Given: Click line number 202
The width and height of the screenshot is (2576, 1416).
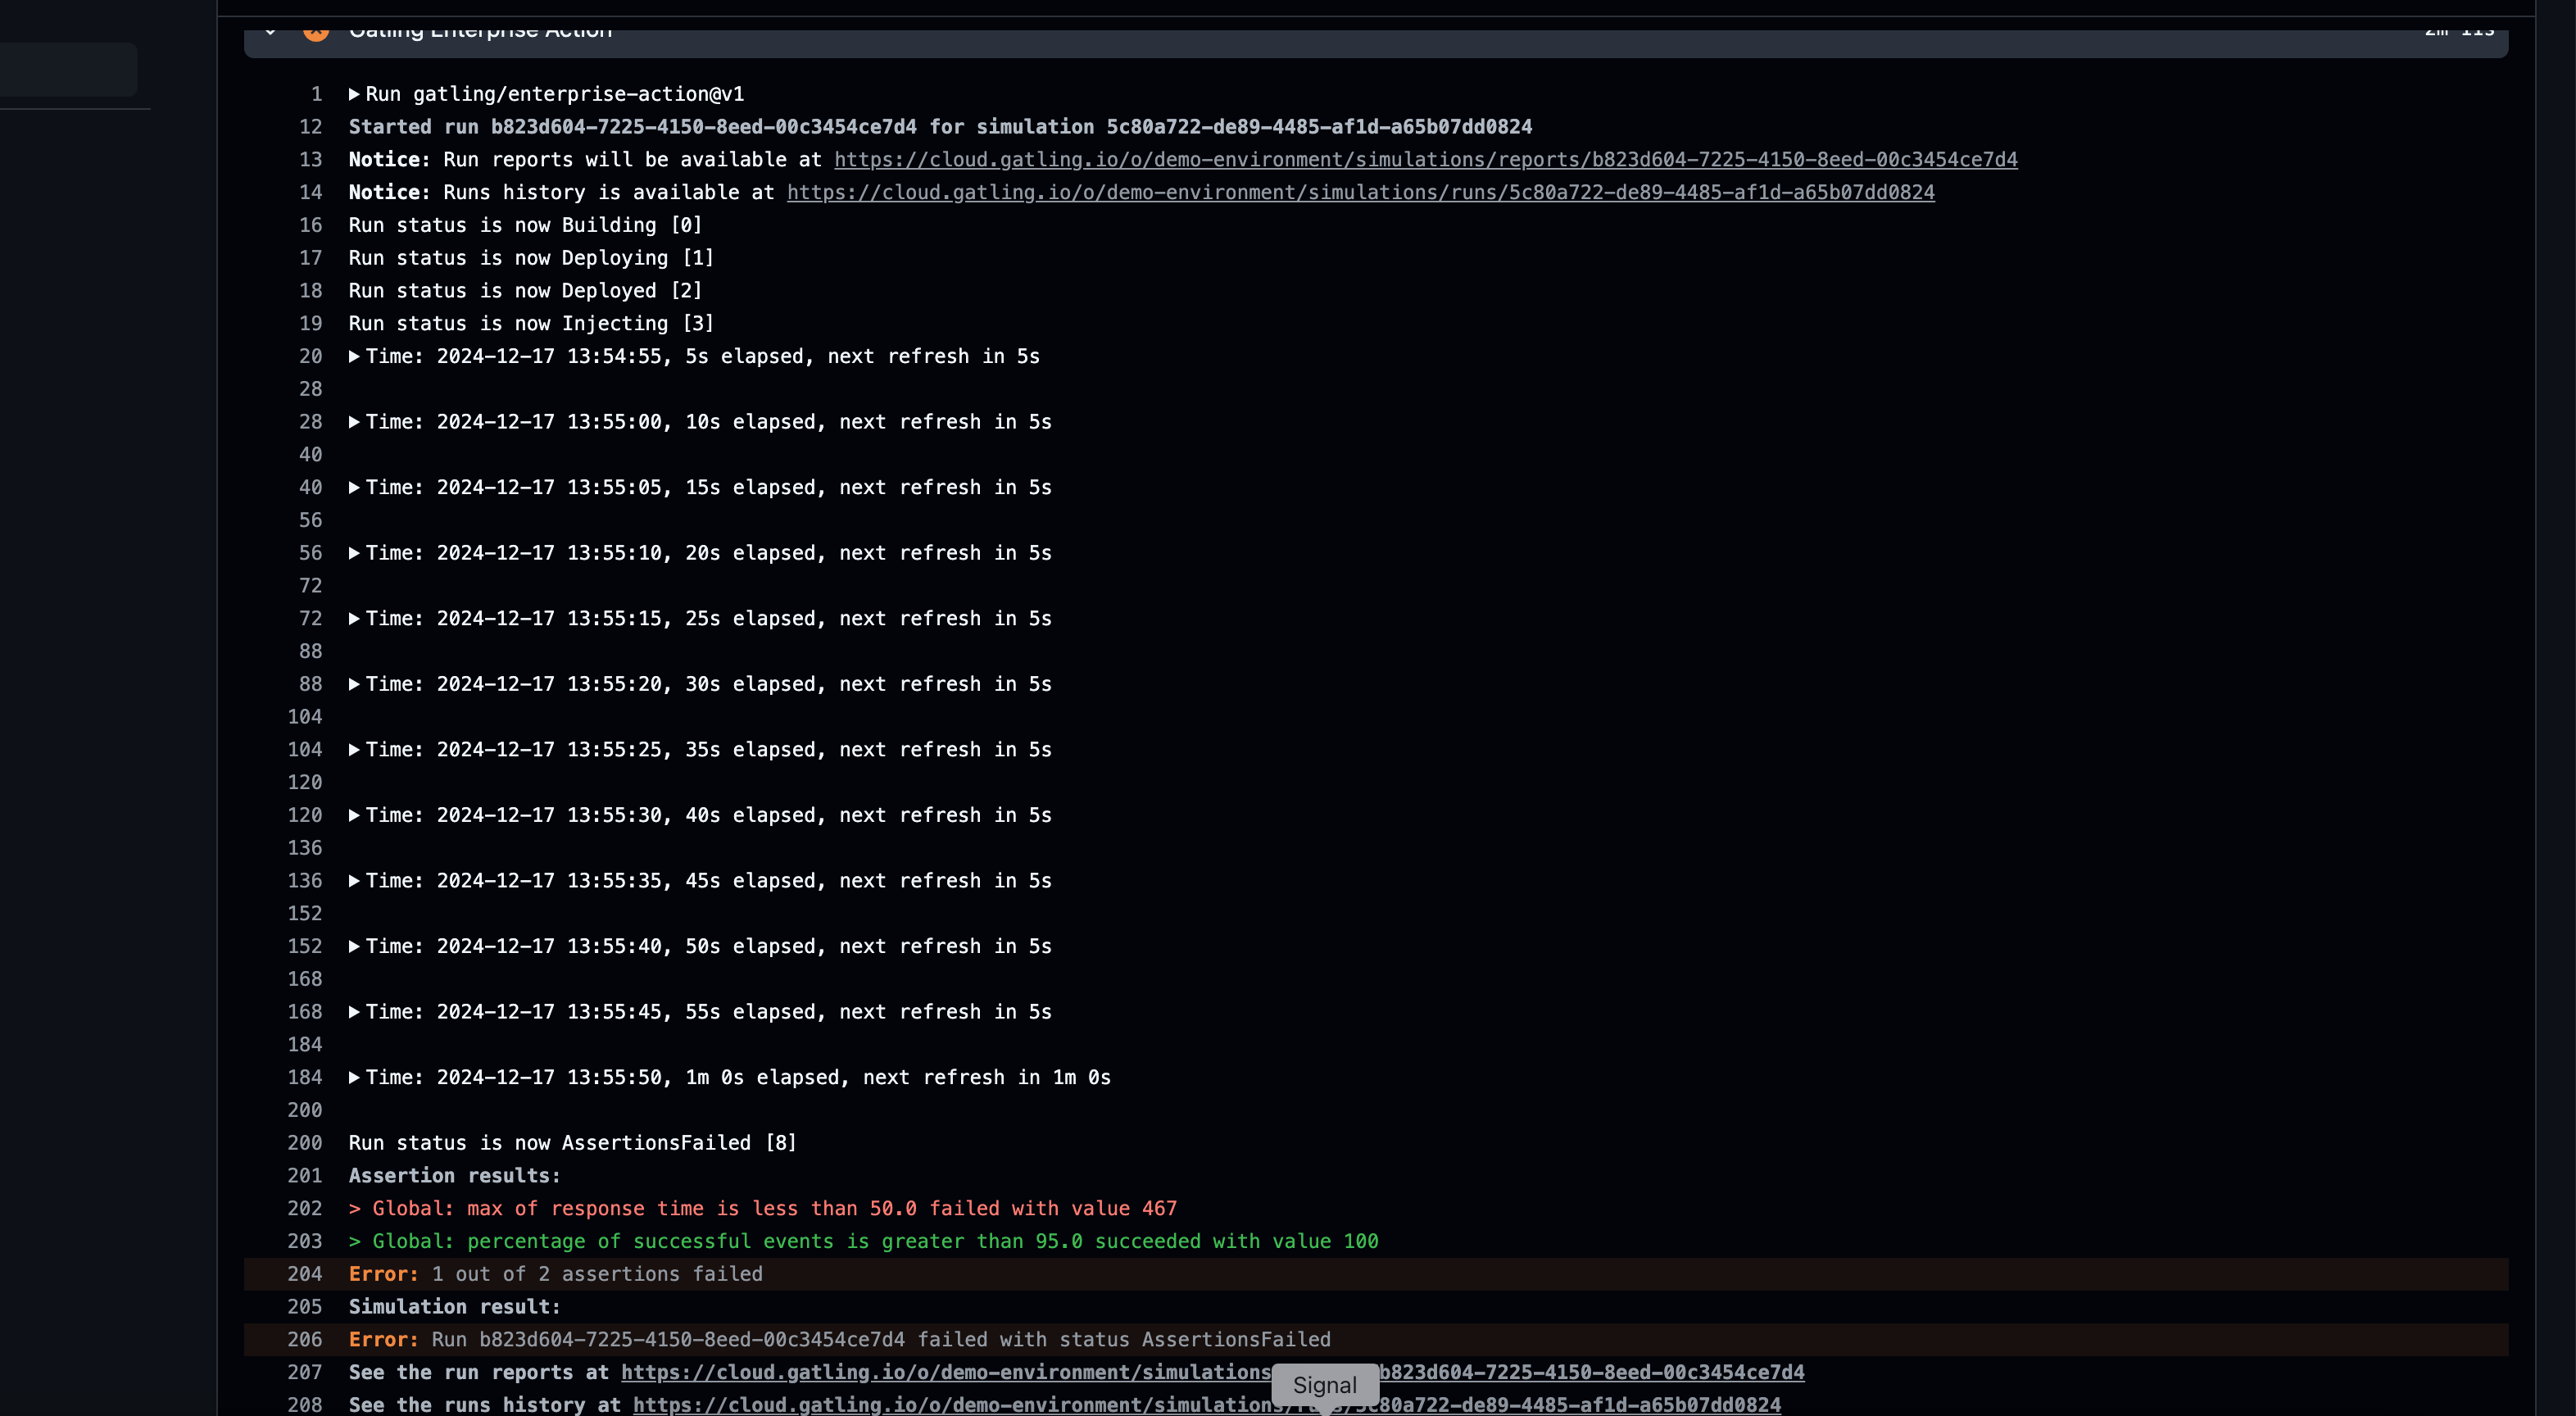Looking at the screenshot, I should click(304, 1208).
